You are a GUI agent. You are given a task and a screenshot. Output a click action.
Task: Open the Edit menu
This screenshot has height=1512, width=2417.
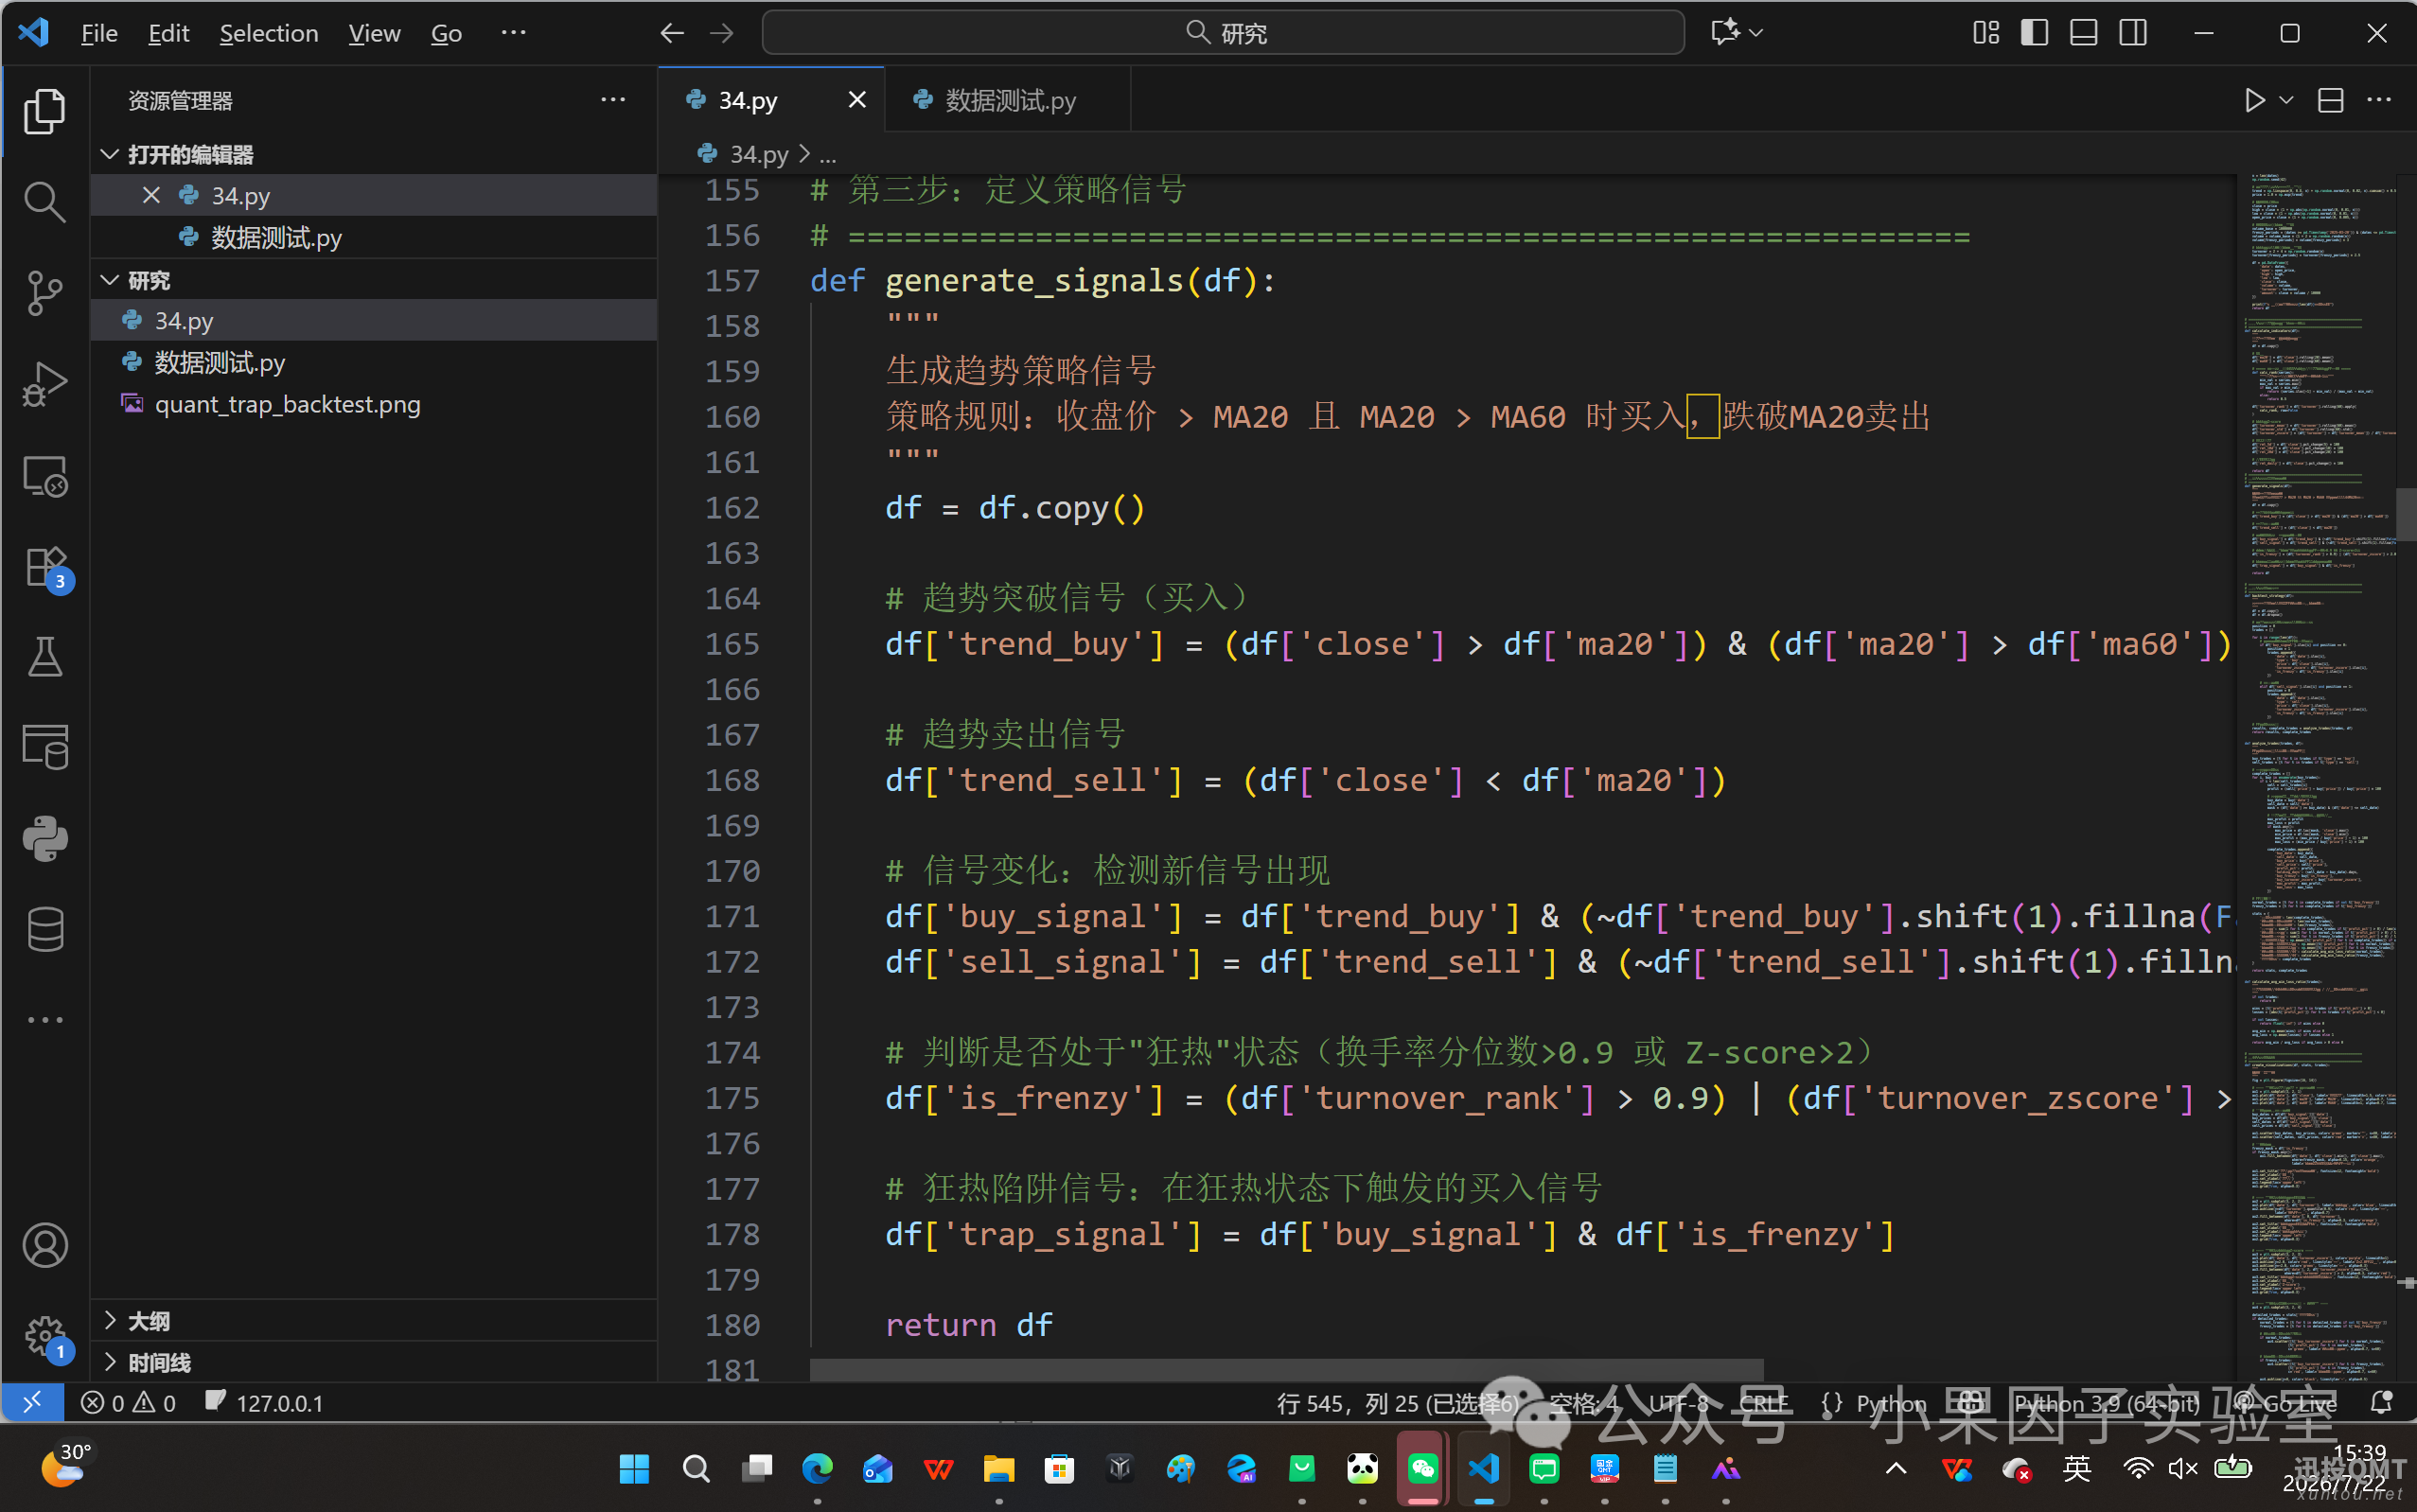[x=168, y=33]
